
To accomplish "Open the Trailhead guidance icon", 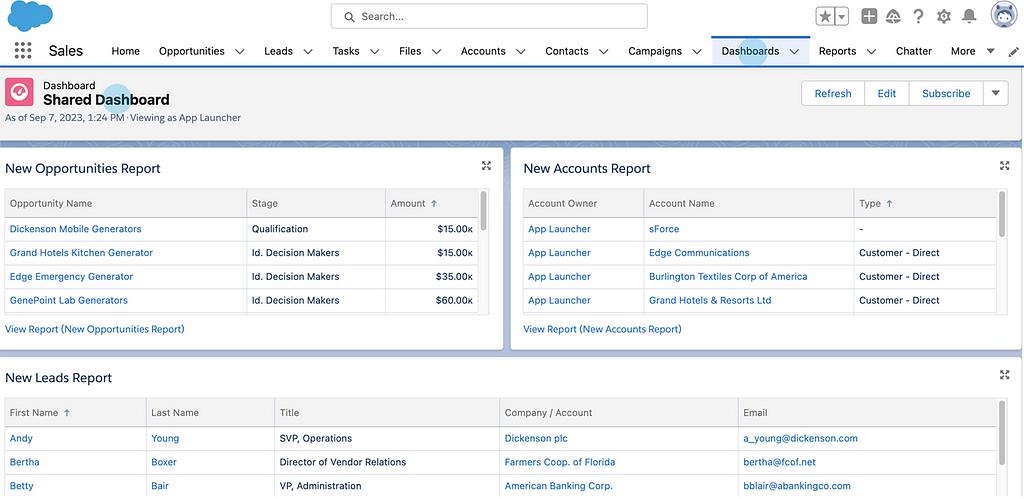I will click(893, 17).
